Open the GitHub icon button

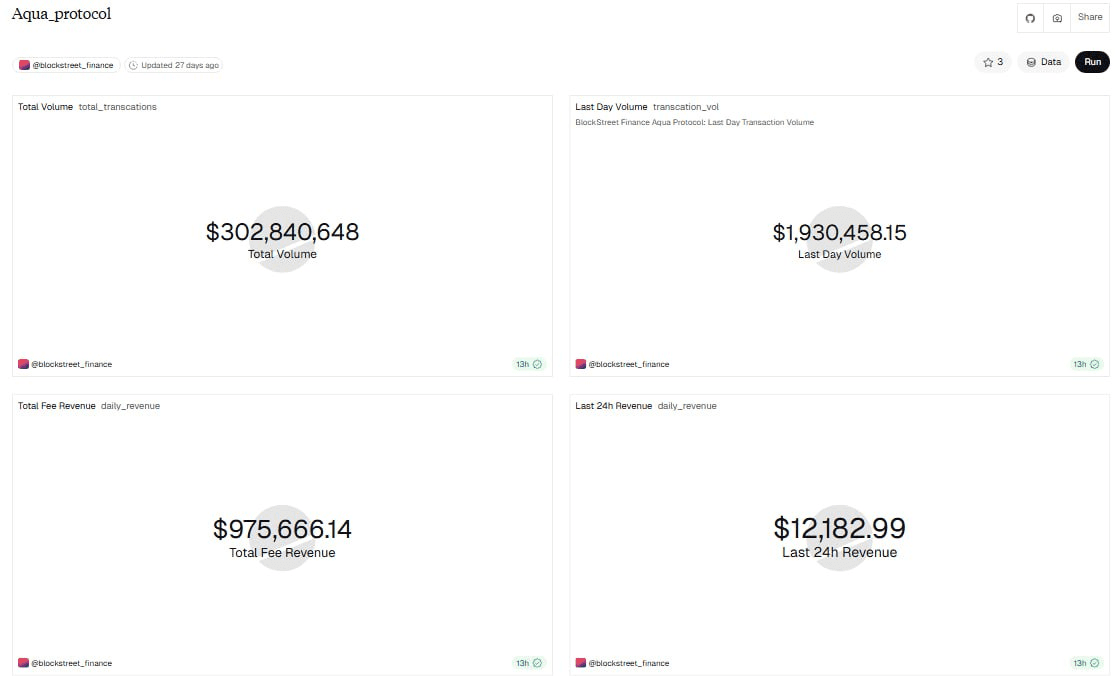(x=1030, y=18)
